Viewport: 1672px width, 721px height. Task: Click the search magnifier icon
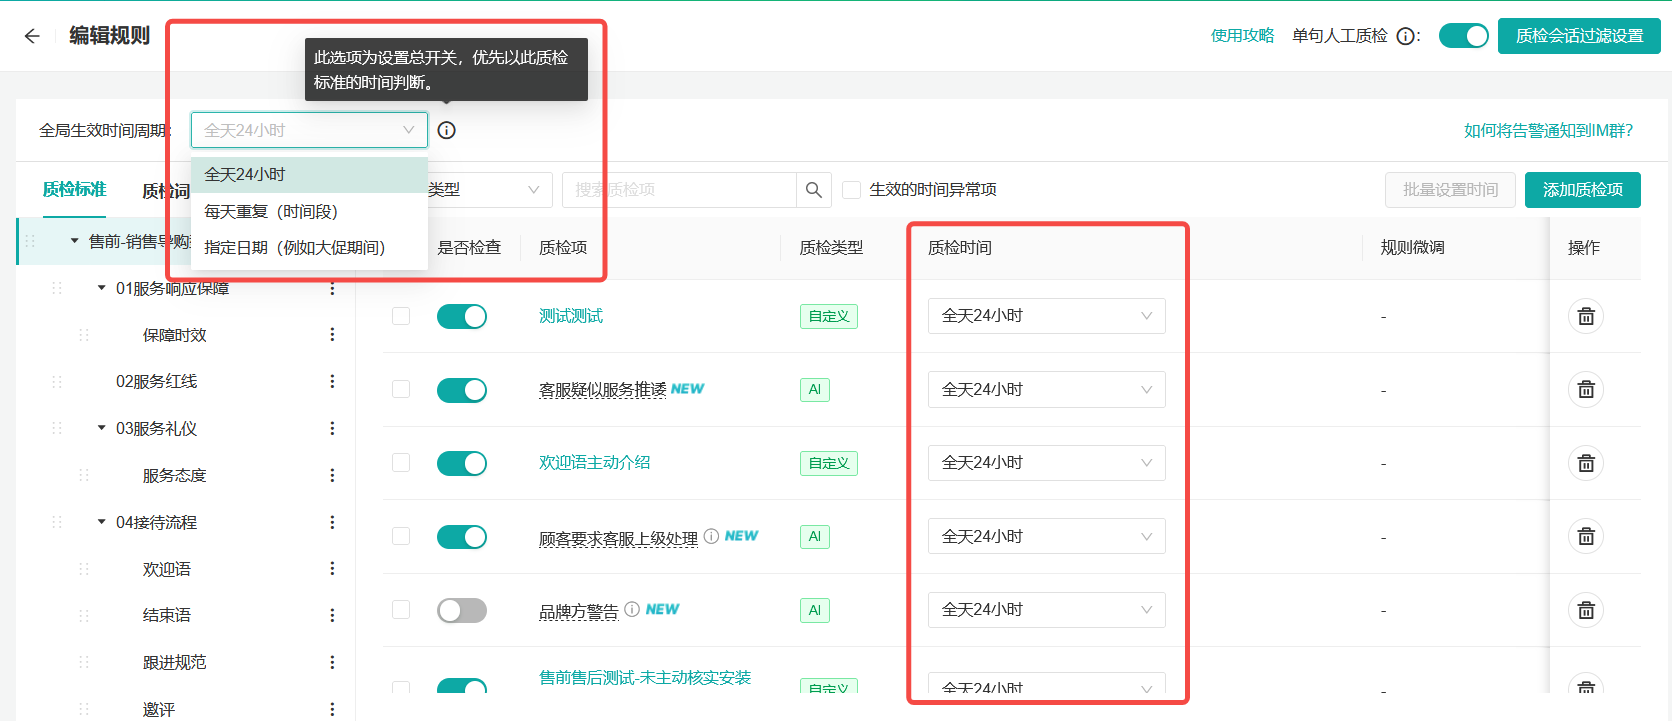tap(814, 190)
